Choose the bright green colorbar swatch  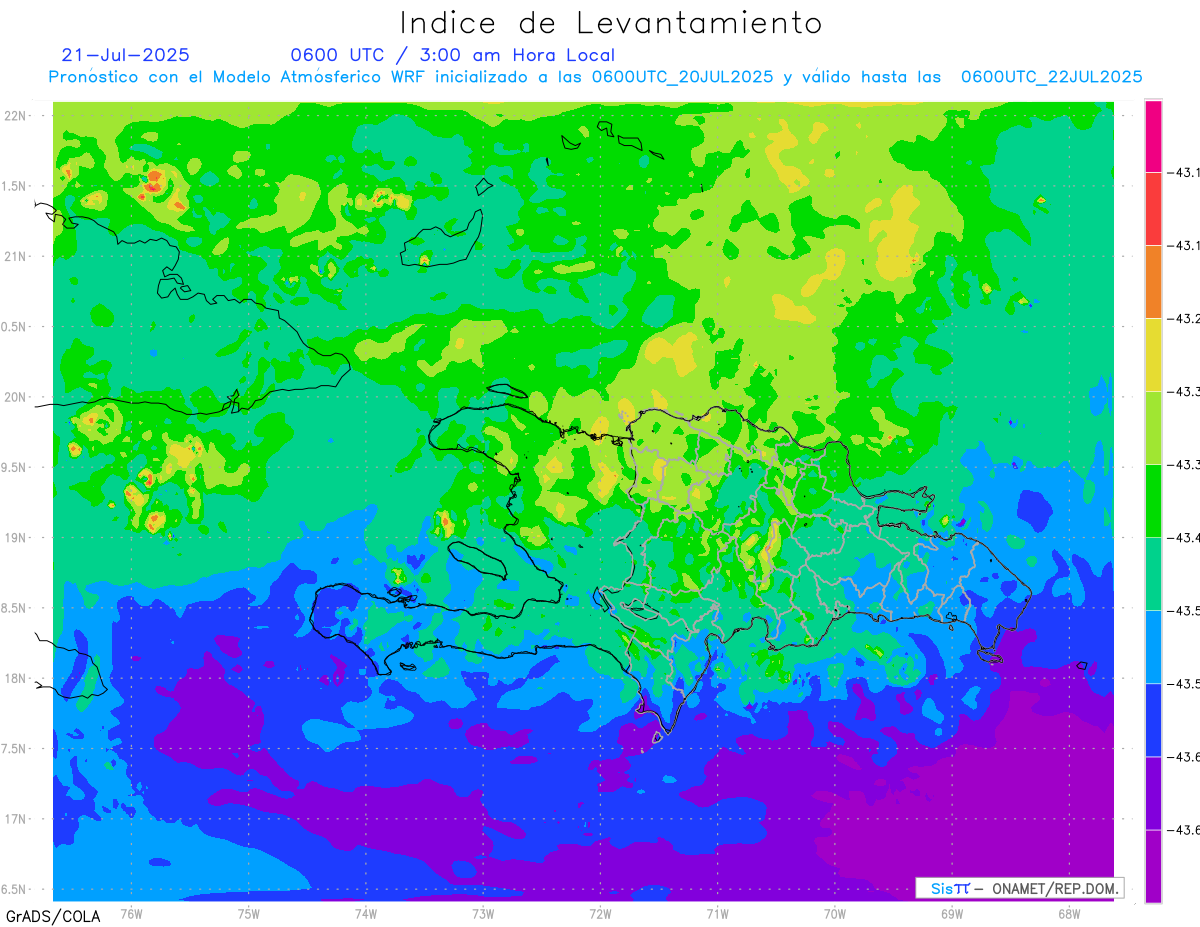[1153, 501]
